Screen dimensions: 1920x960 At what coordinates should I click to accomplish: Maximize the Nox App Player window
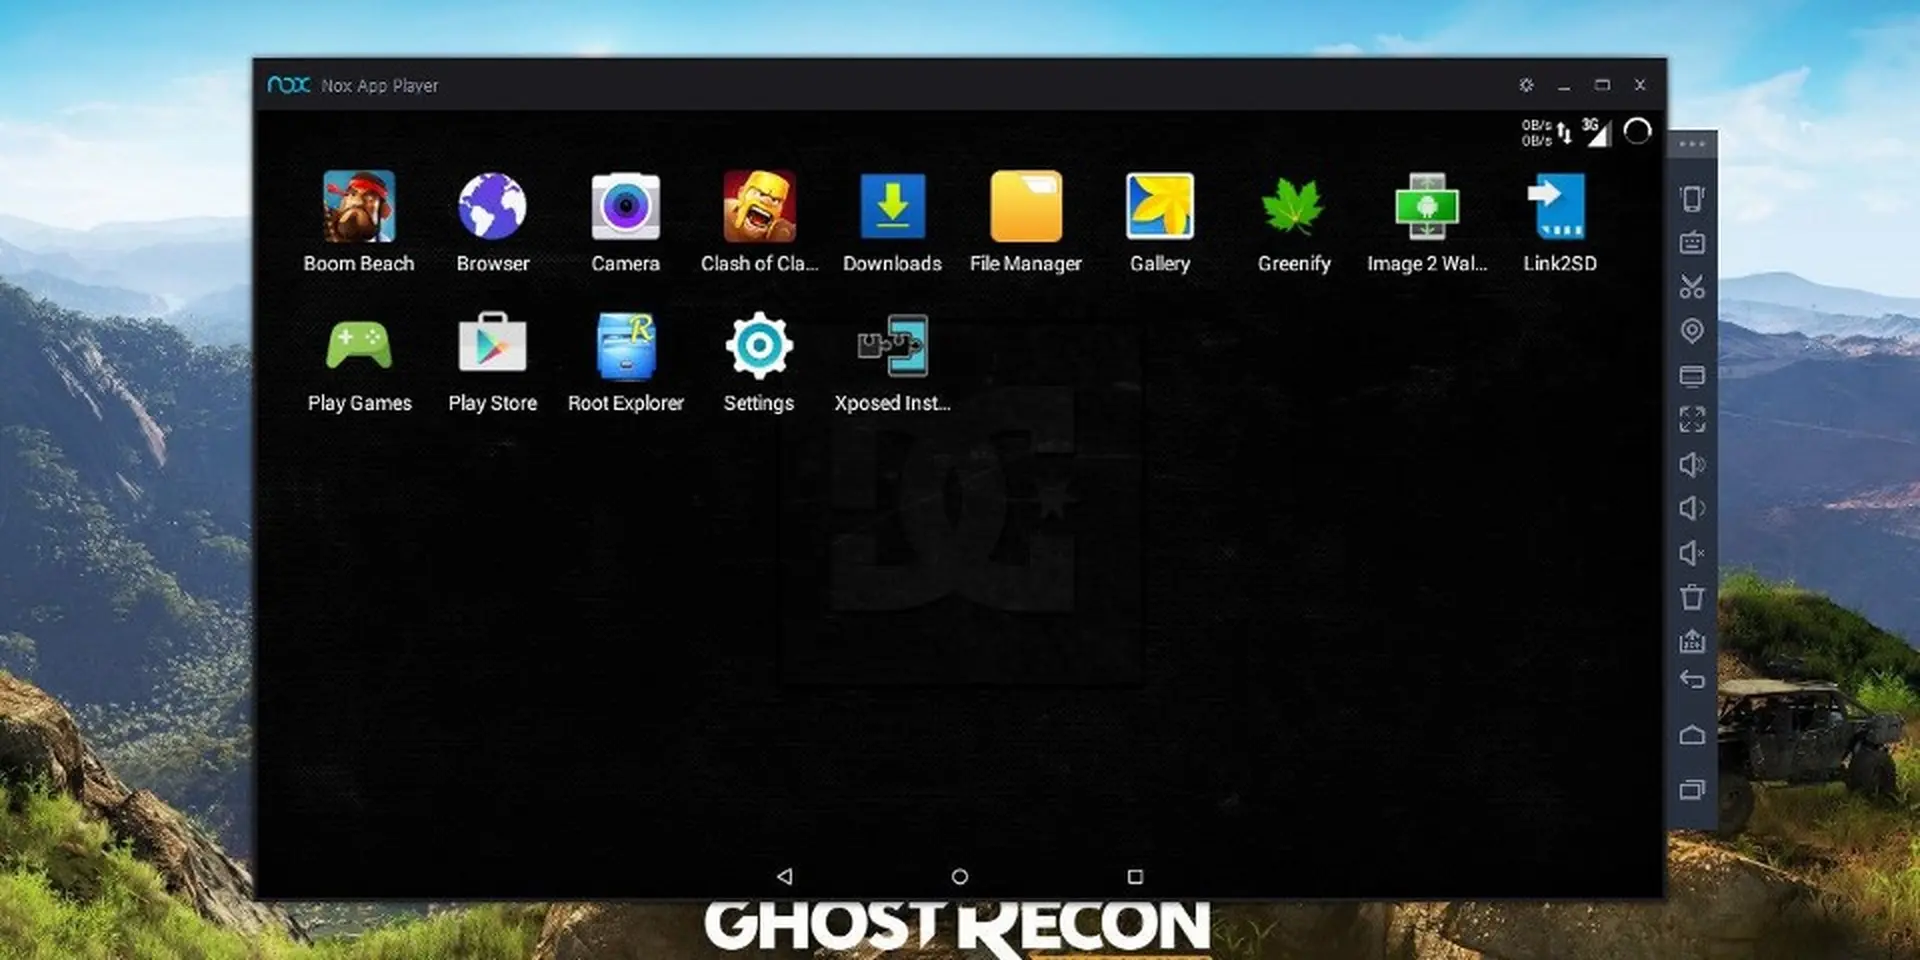pyautogui.click(x=1602, y=85)
